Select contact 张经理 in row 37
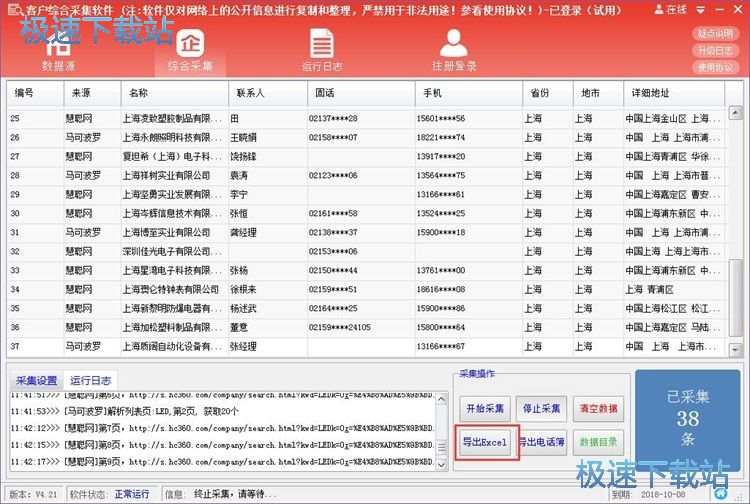Screen dimensions: 750x504 [243, 346]
